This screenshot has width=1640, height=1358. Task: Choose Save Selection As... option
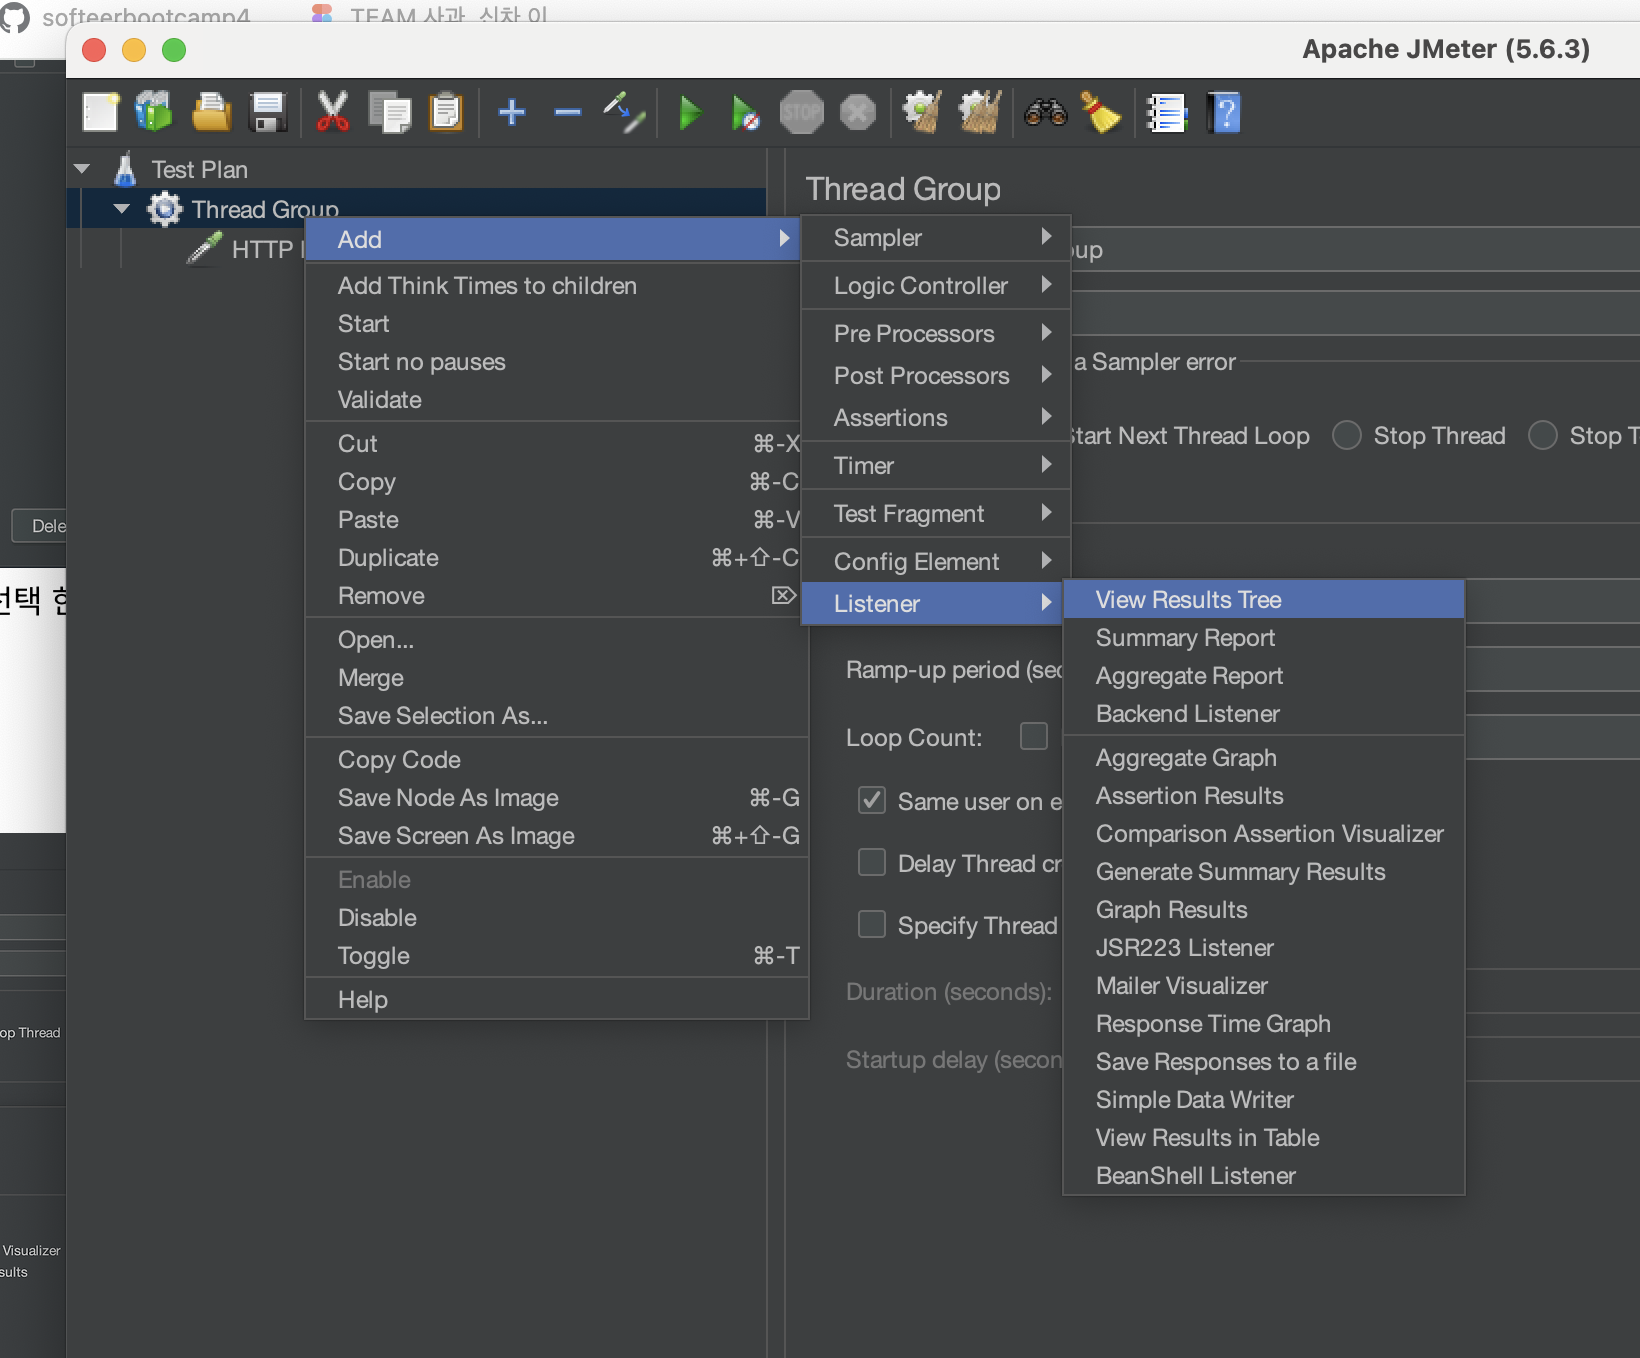556,715
